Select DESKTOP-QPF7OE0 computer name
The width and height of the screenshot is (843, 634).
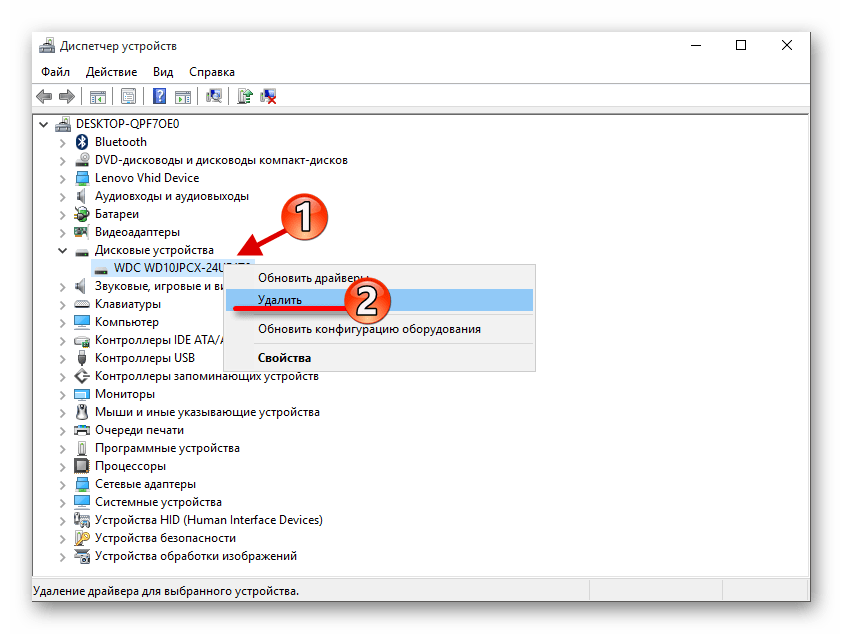(x=127, y=124)
